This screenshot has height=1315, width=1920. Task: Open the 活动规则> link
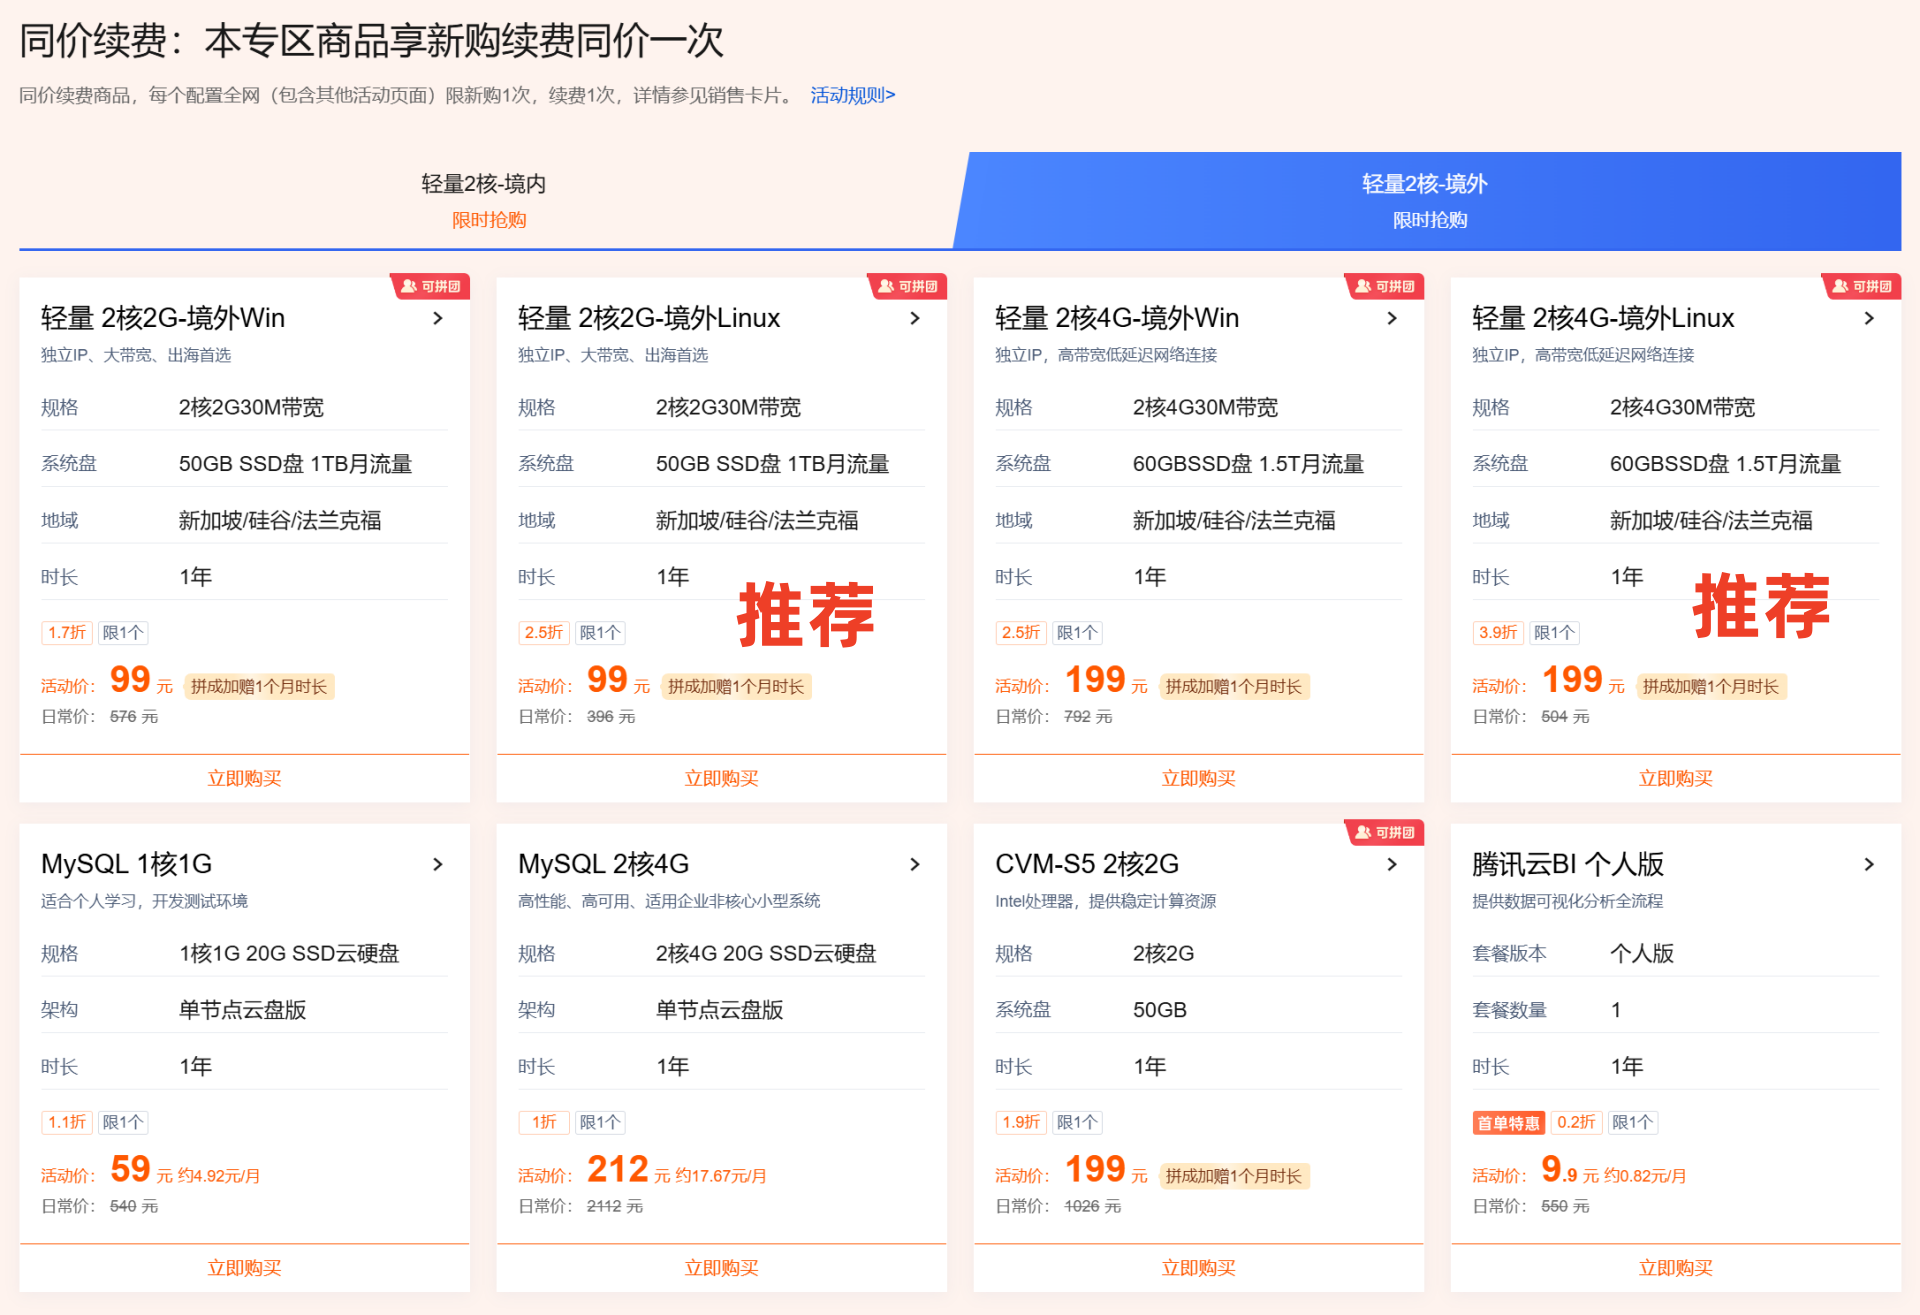(x=852, y=95)
